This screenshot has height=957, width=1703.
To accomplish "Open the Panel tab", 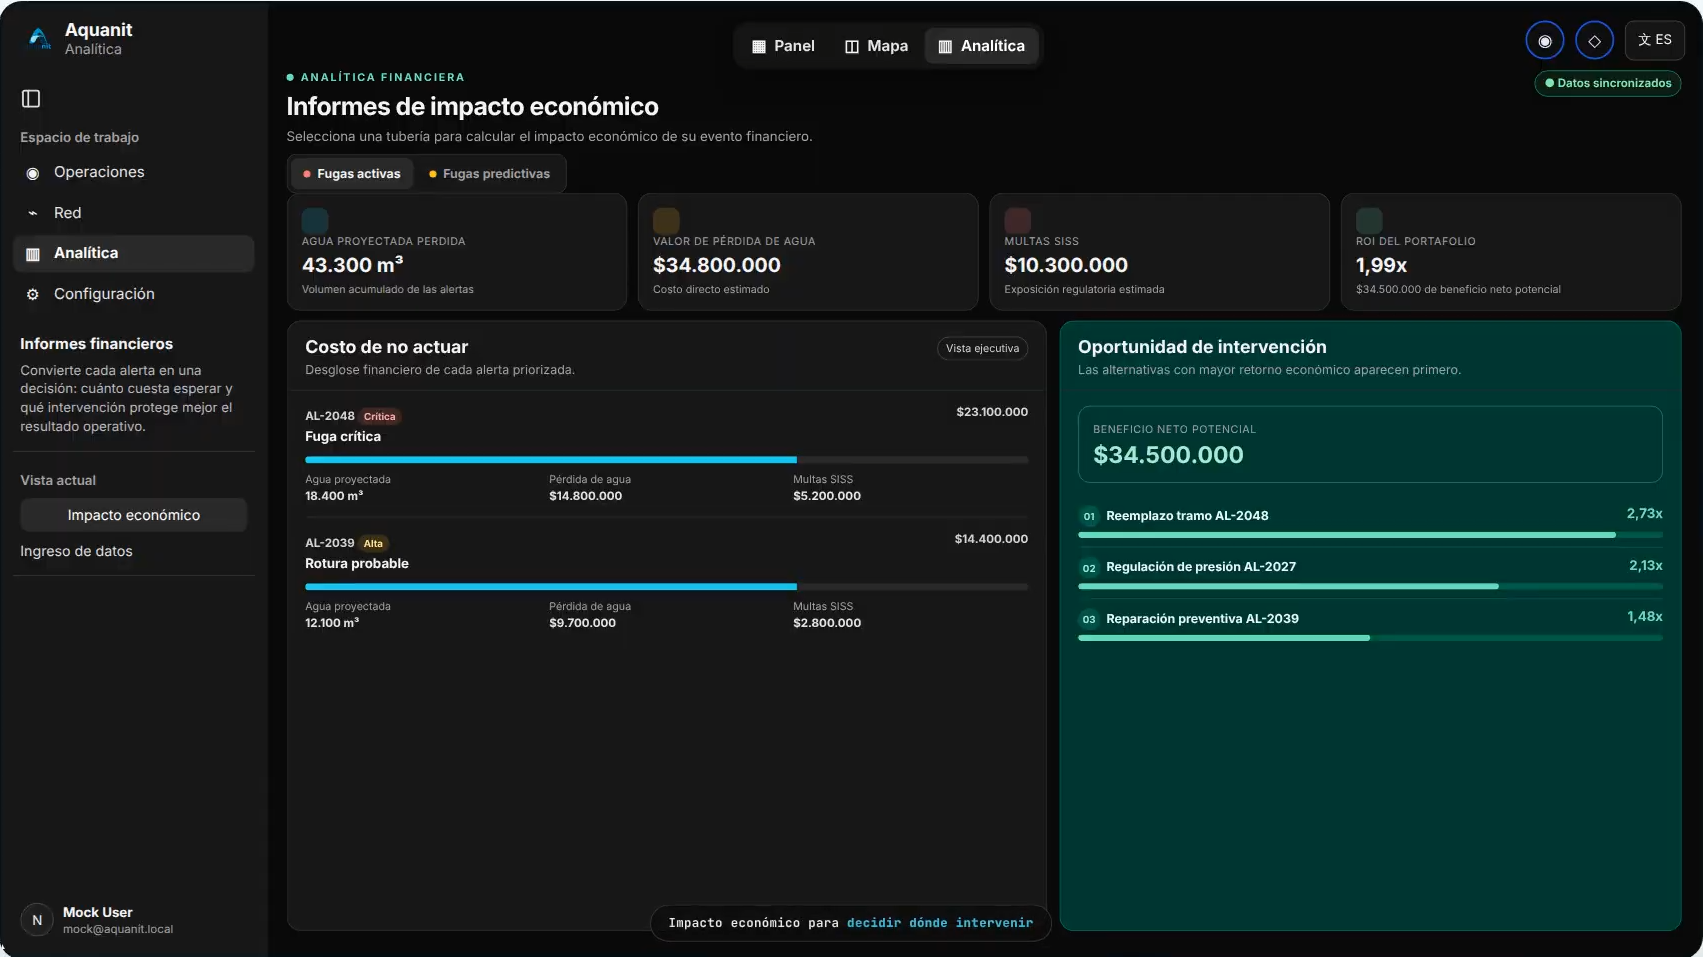I will (783, 46).
